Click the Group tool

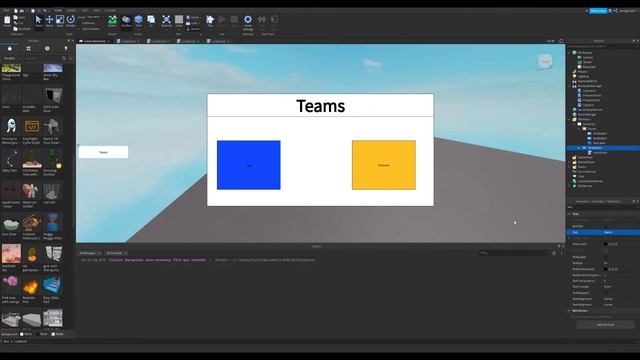193,18
